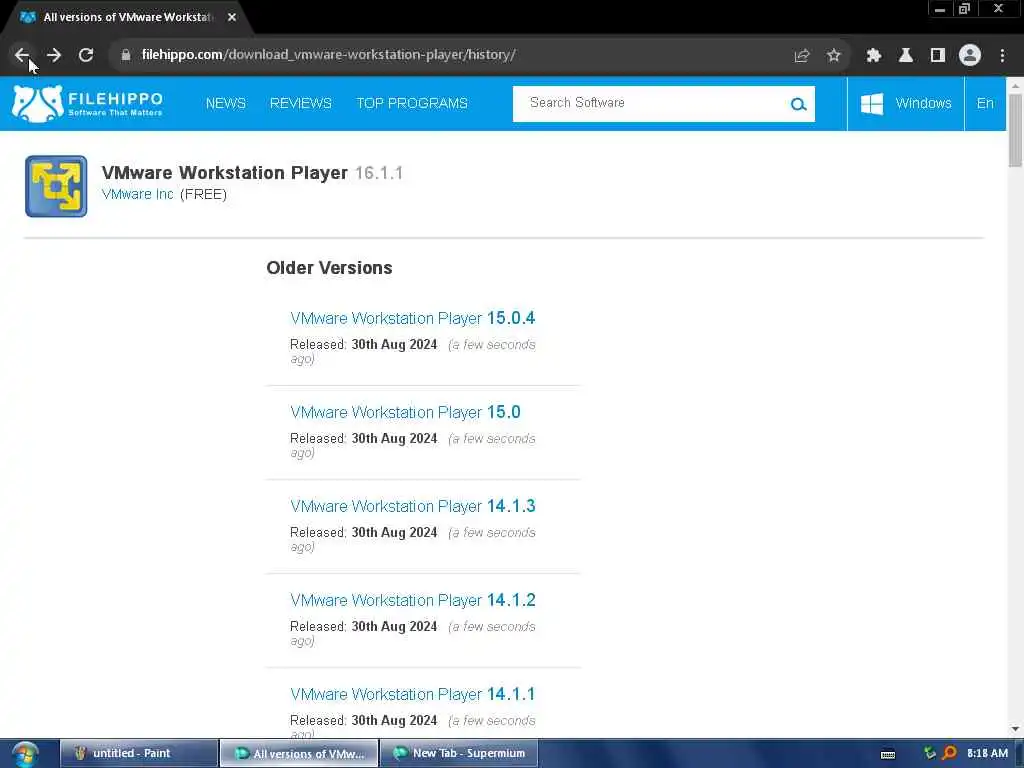Open the profile avatar icon
The image size is (1024, 768).
970,55
